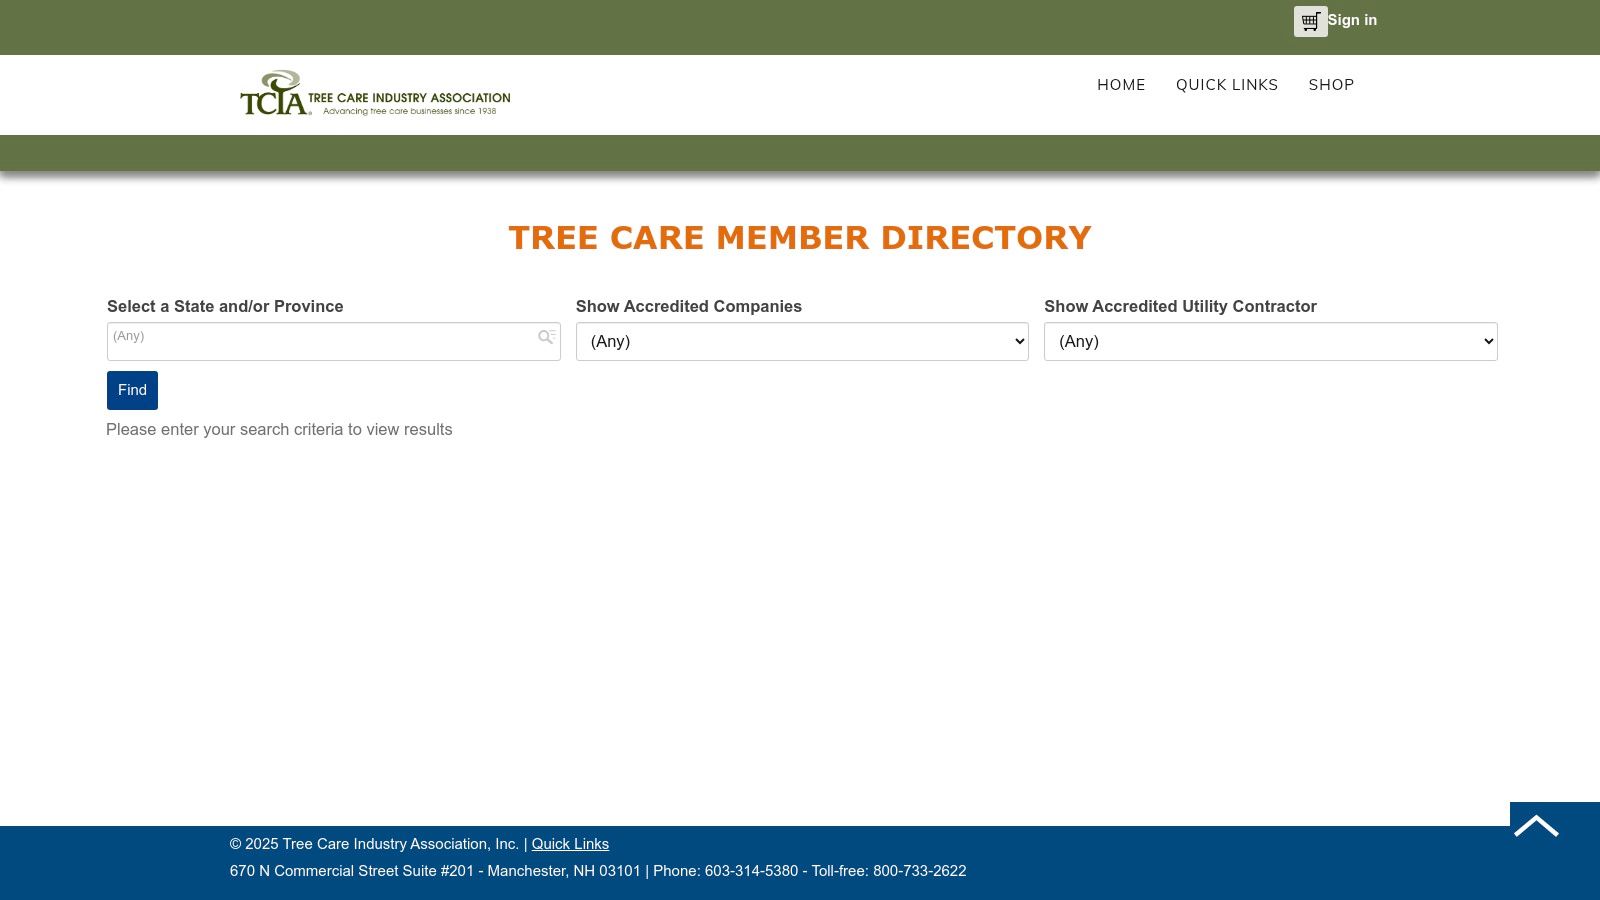
Task: Click the shopping cart icon
Action: coord(1310,21)
